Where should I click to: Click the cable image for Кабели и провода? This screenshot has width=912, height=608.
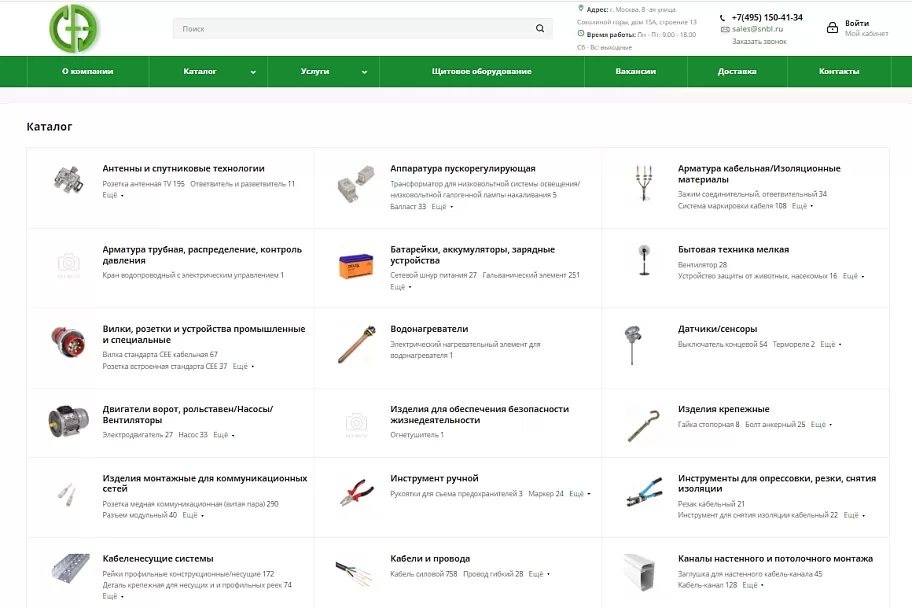pos(353,572)
